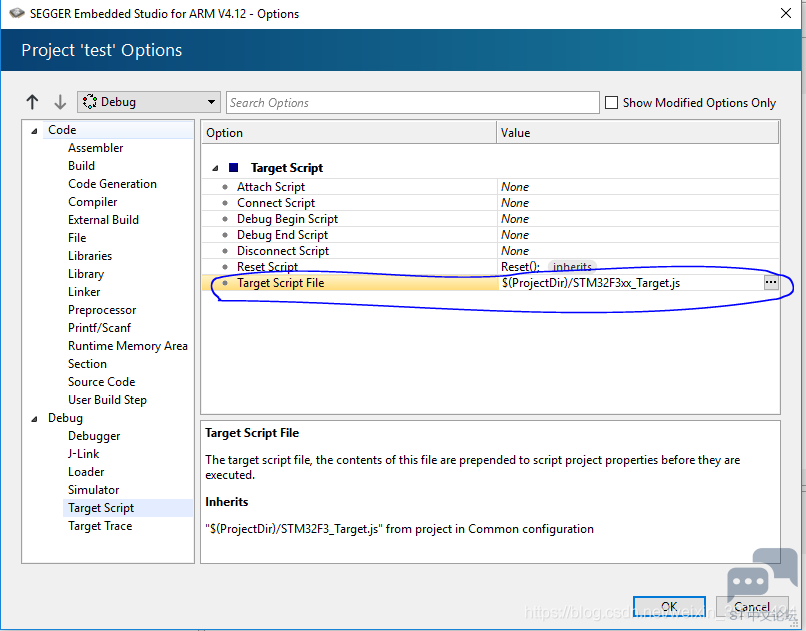Select Target Script in the tree

(101, 508)
